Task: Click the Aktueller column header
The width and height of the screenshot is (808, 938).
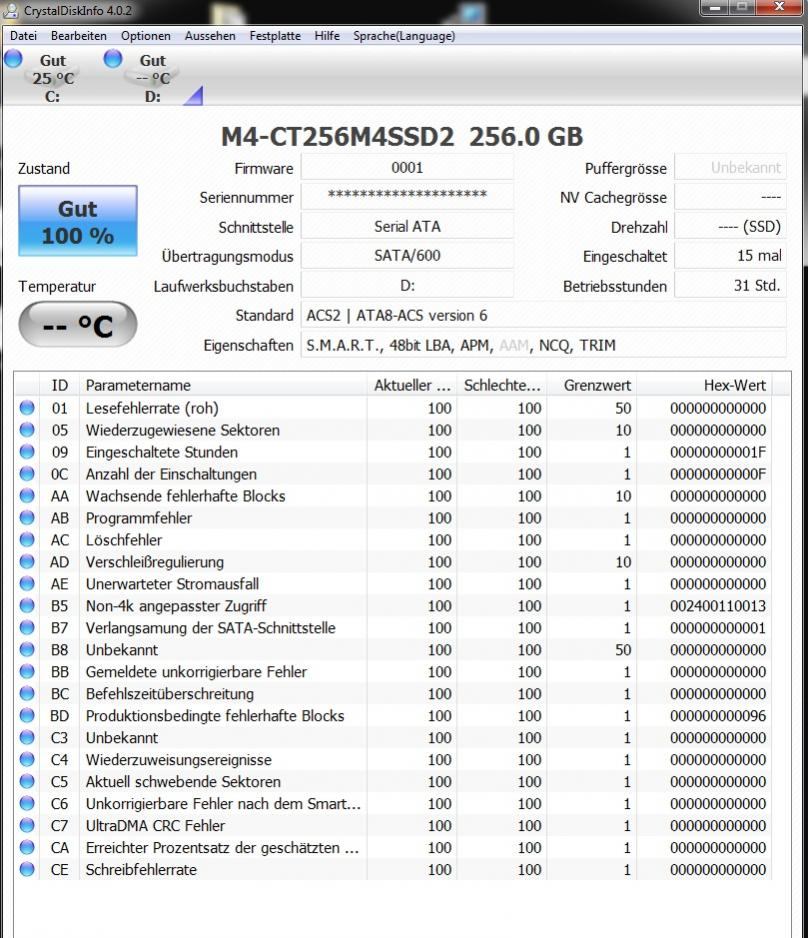Action: click(x=412, y=385)
